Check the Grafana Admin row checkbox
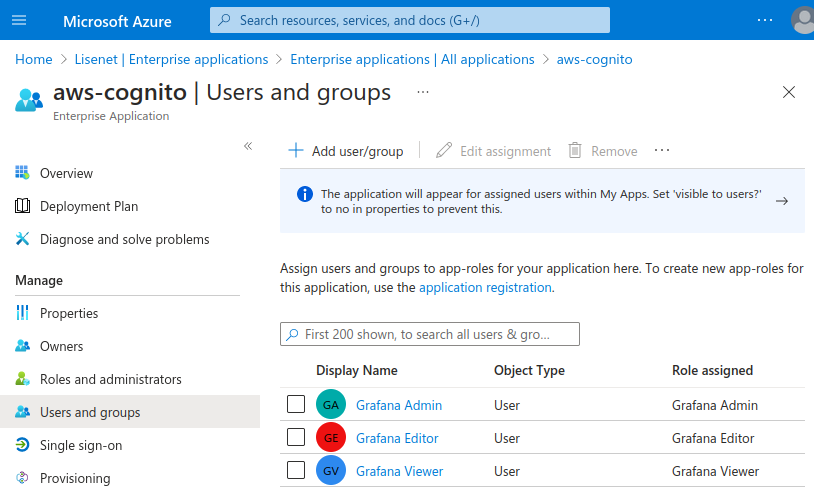Image resolution: width=814 pixels, height=503 pixels. point(296,404)
